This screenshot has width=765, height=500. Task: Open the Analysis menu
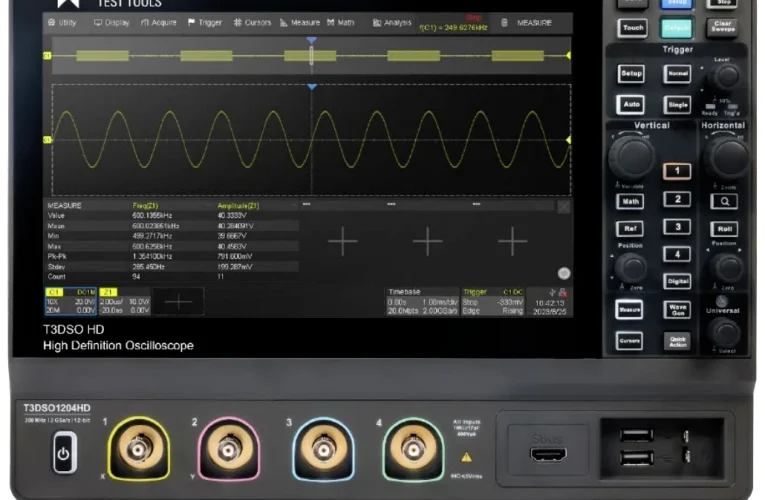[392, 22]
